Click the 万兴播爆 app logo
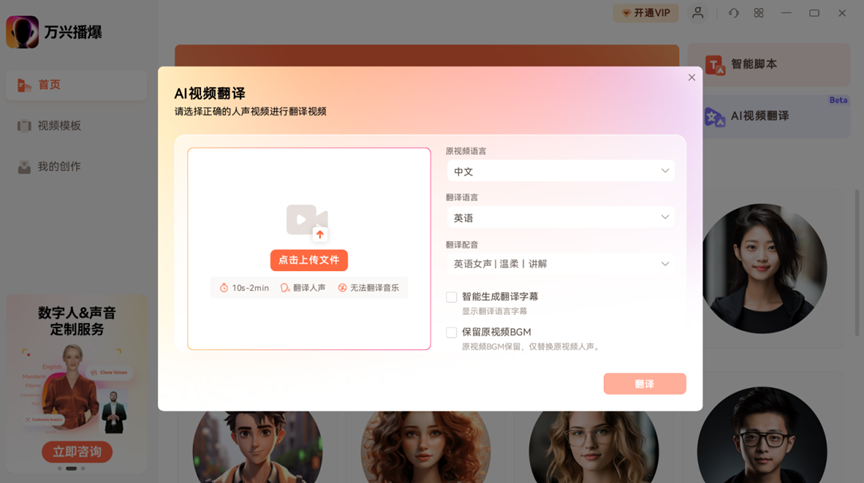This screenshot has height=483, width=864. (x=22, y=32)
